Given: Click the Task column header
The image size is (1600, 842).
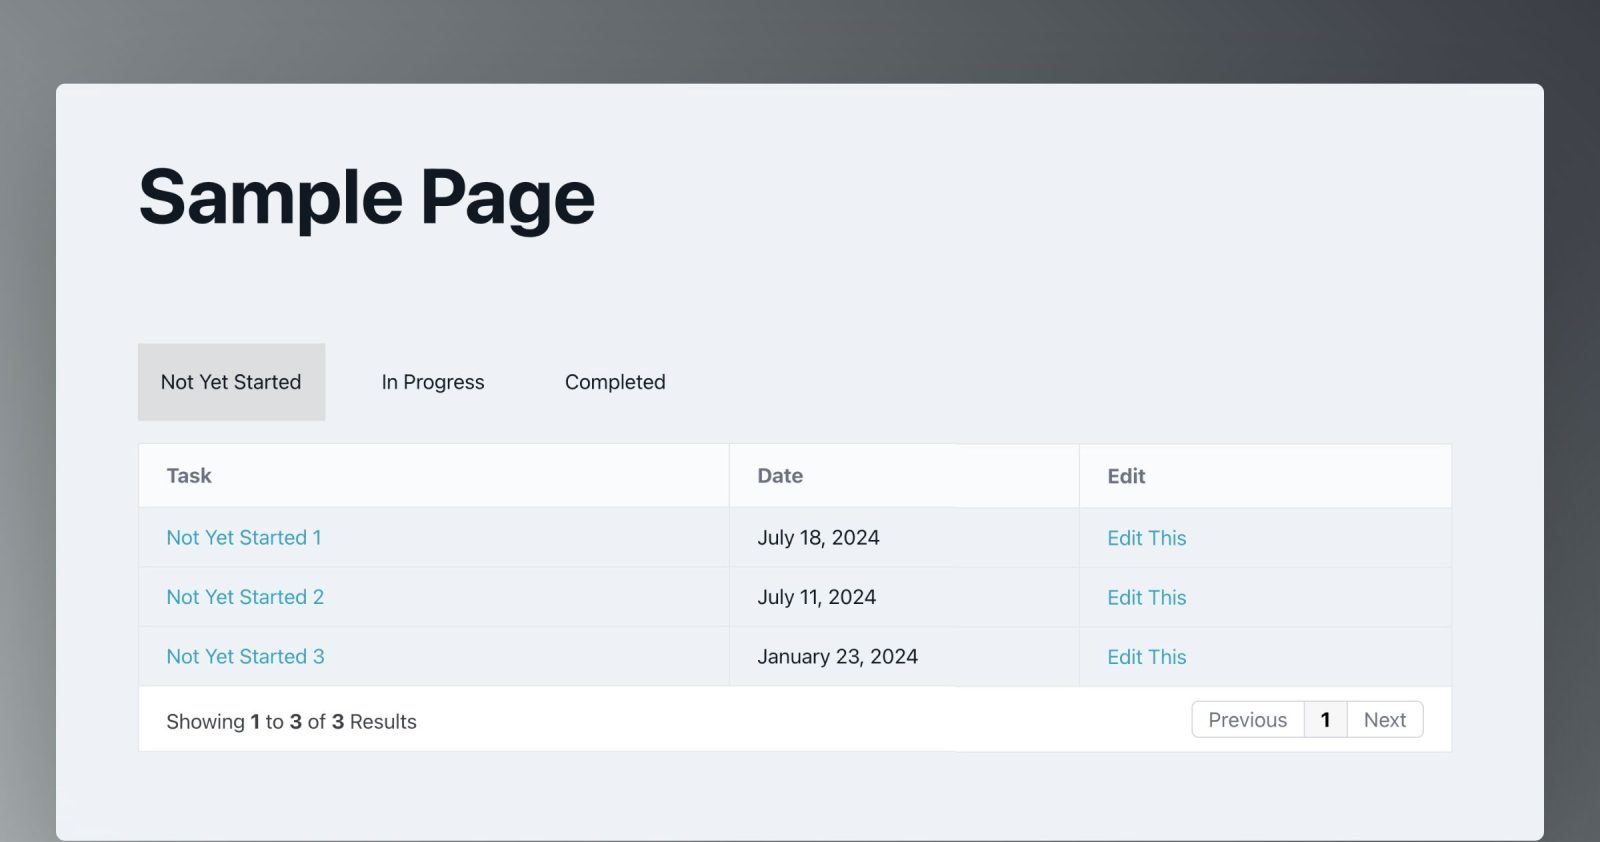Looking at the screenshot, I should (189, 476).
